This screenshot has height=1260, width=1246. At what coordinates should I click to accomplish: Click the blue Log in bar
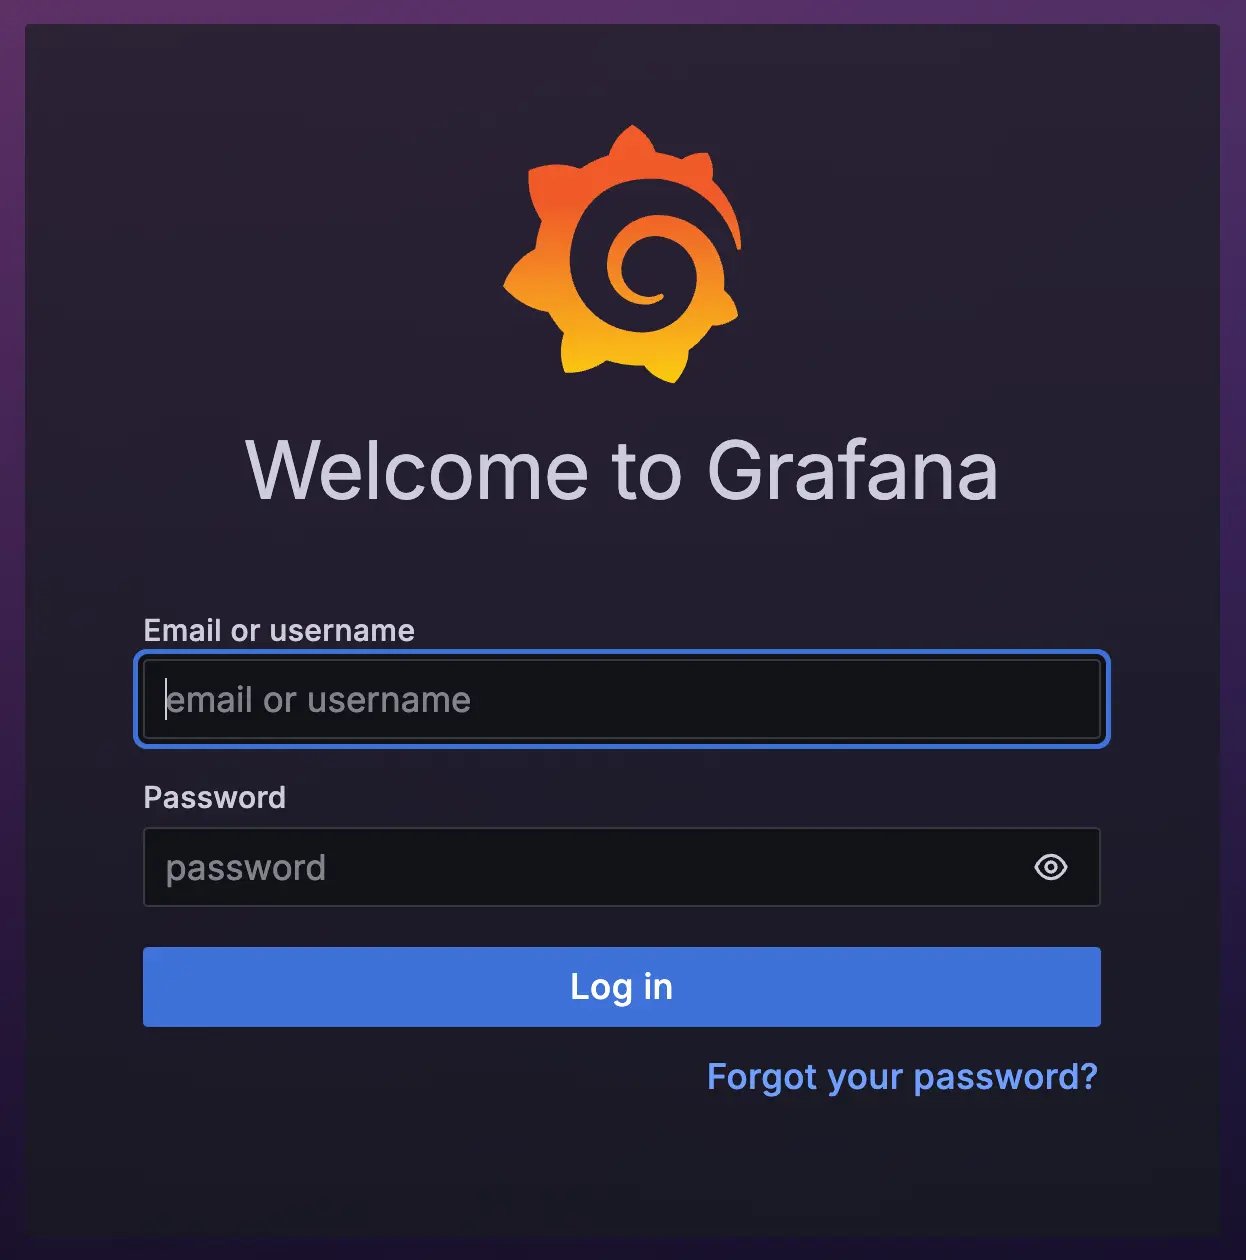tap(622, 987)
